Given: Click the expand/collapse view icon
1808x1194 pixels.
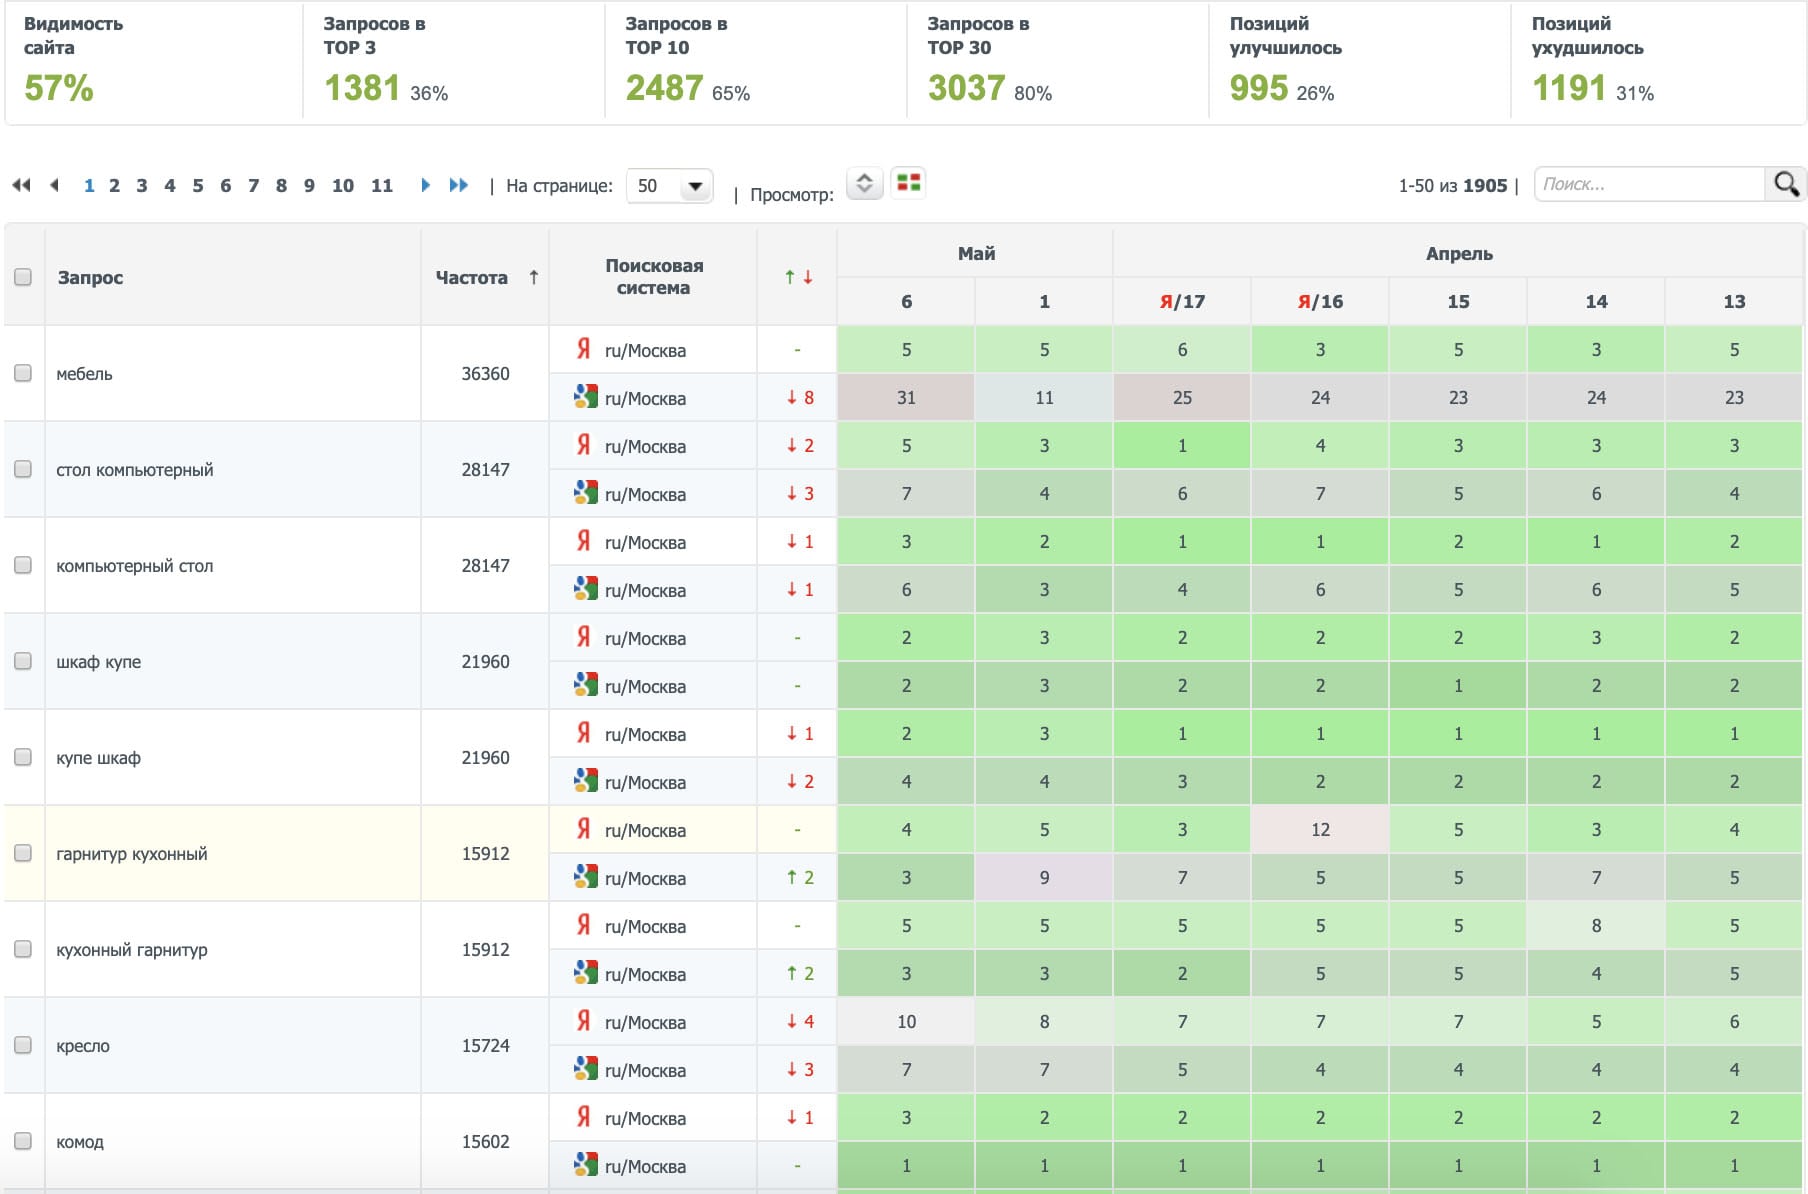Looking at the screenshot, I should coord(864,184).
